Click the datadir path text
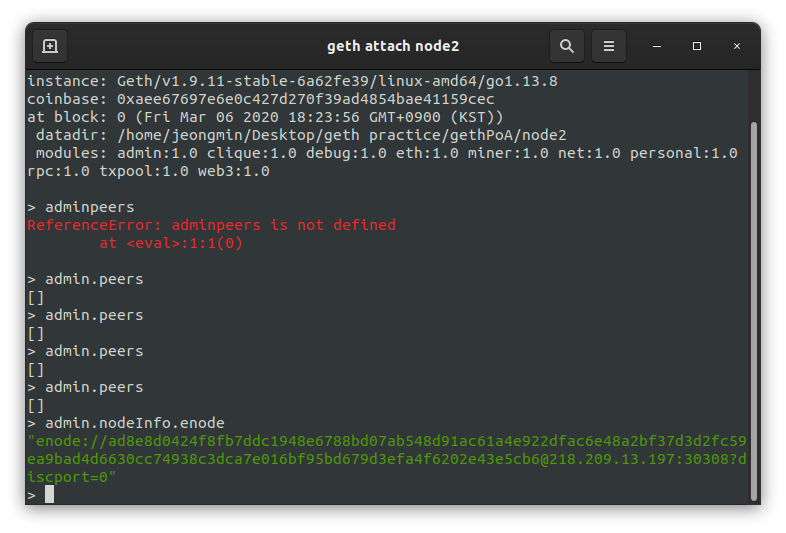 [342, 135]
